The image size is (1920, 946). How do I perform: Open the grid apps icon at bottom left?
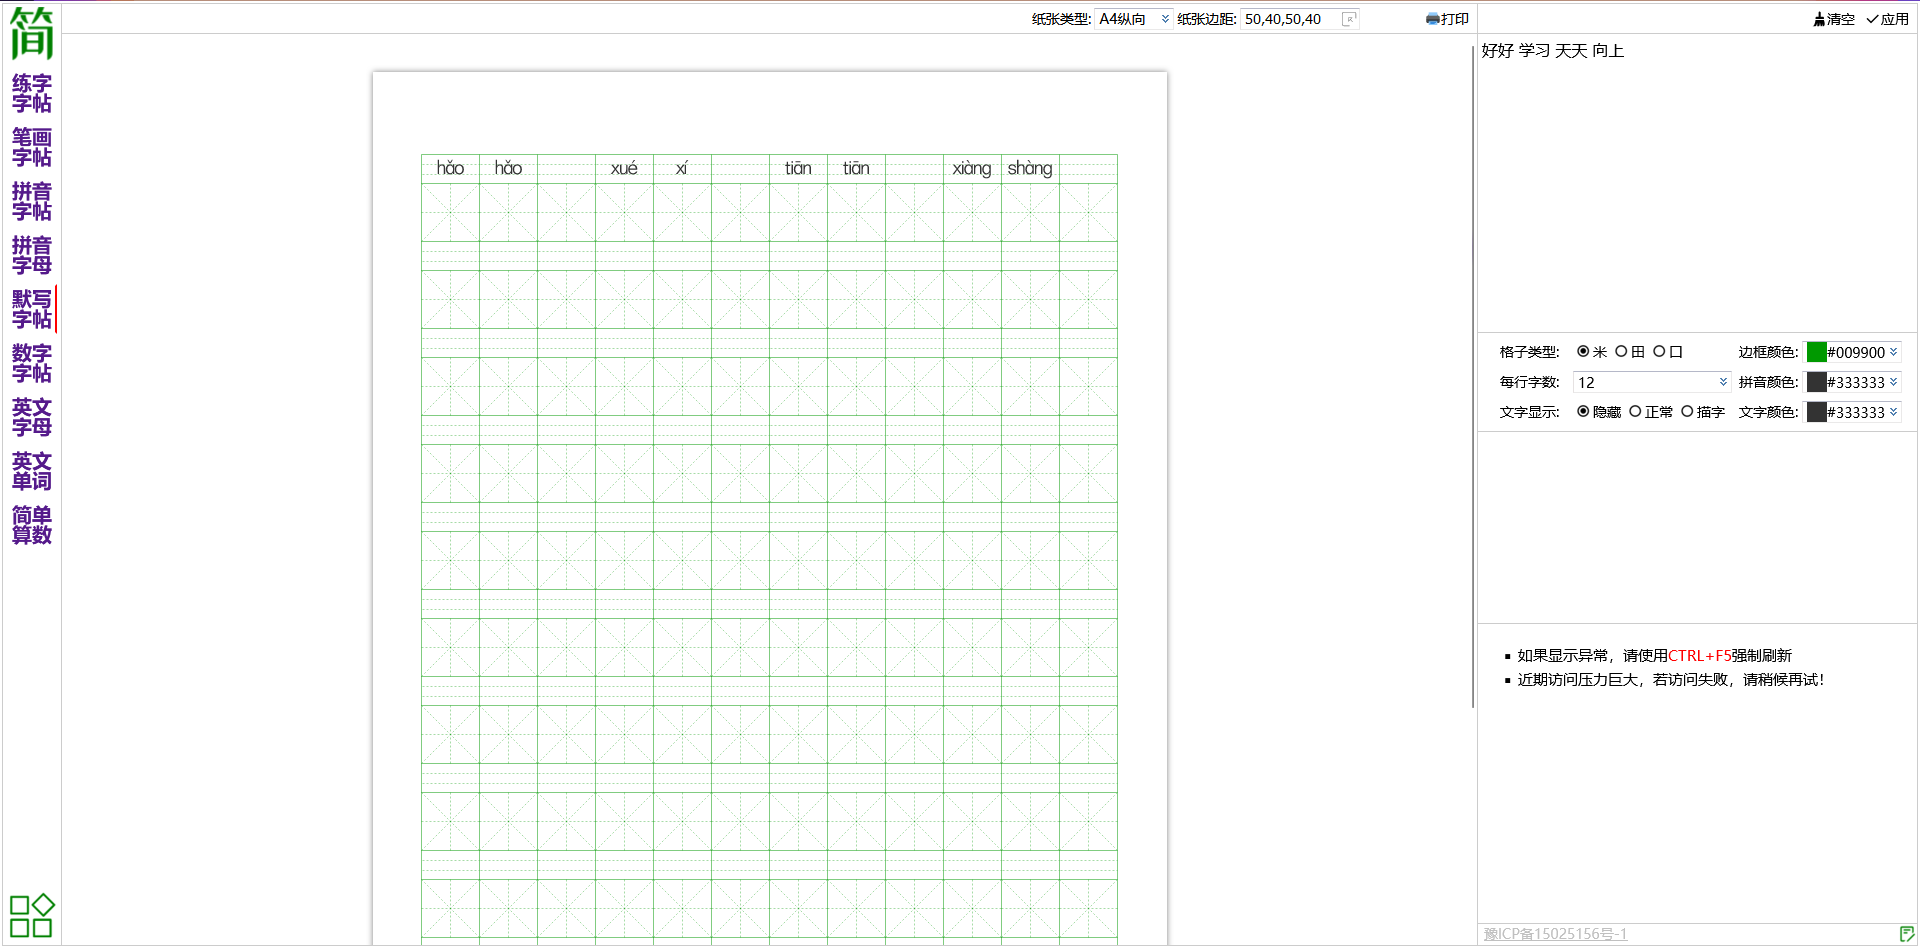tap(31, 916)
